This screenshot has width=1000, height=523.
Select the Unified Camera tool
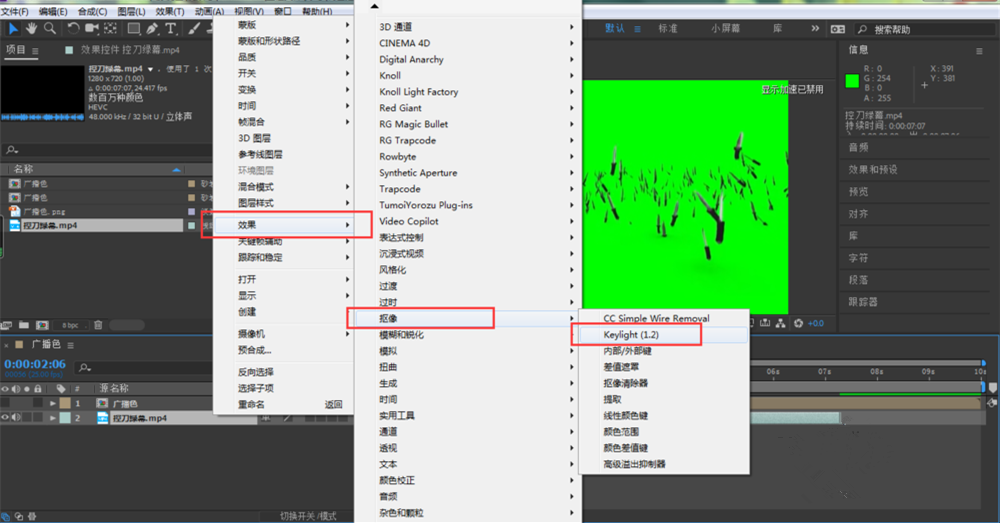92,28
